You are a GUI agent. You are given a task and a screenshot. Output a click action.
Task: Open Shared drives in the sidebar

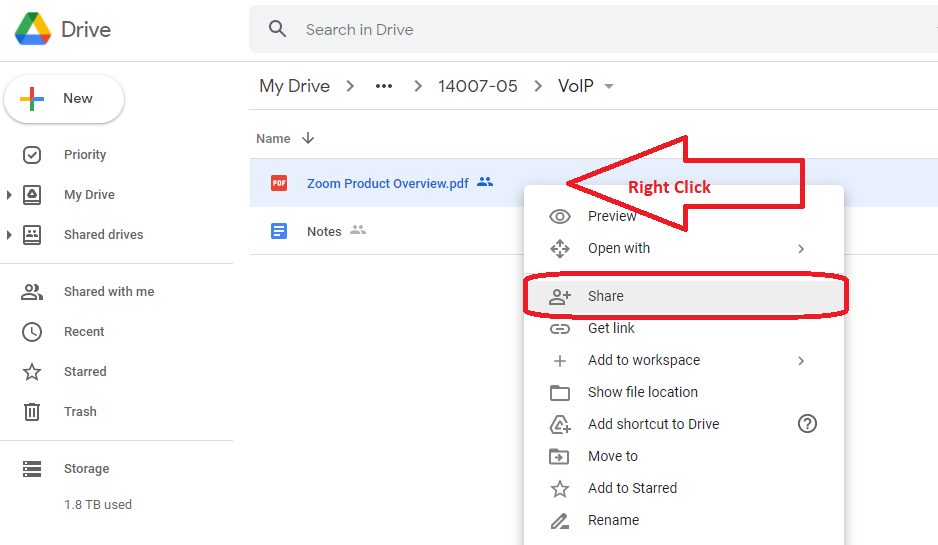(103, 235)
